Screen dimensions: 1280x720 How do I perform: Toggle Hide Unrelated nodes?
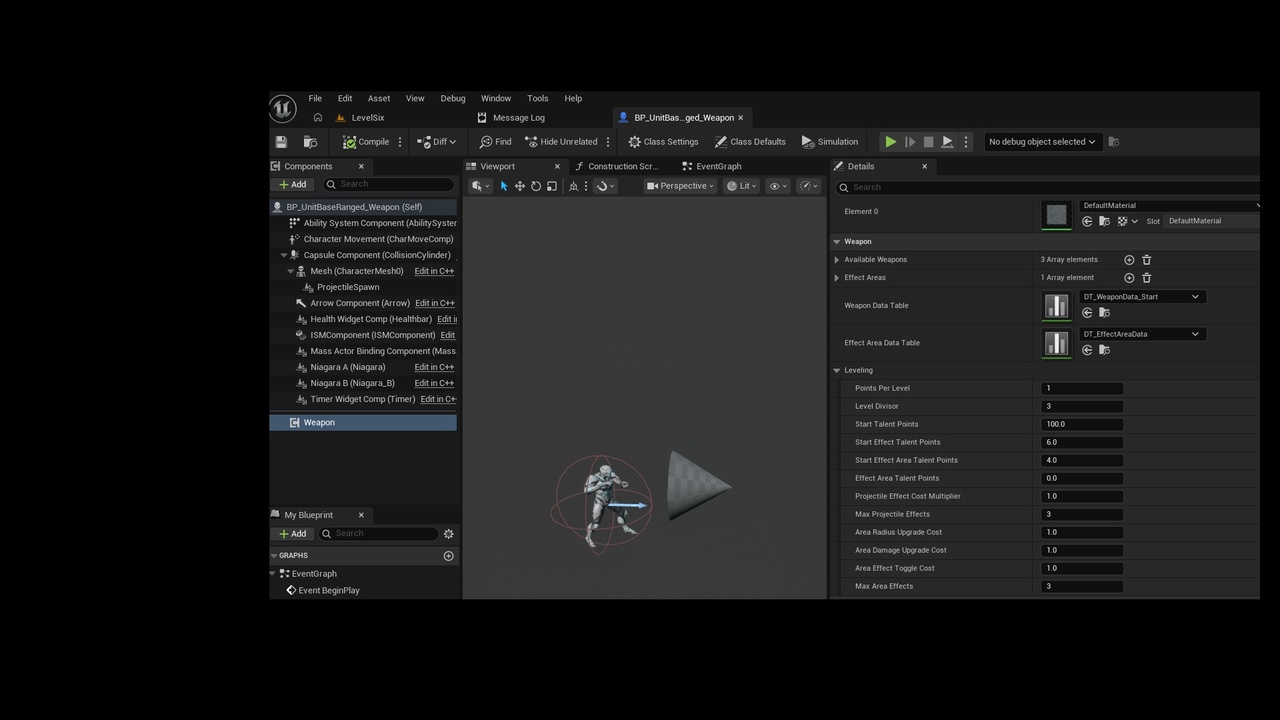561,142
